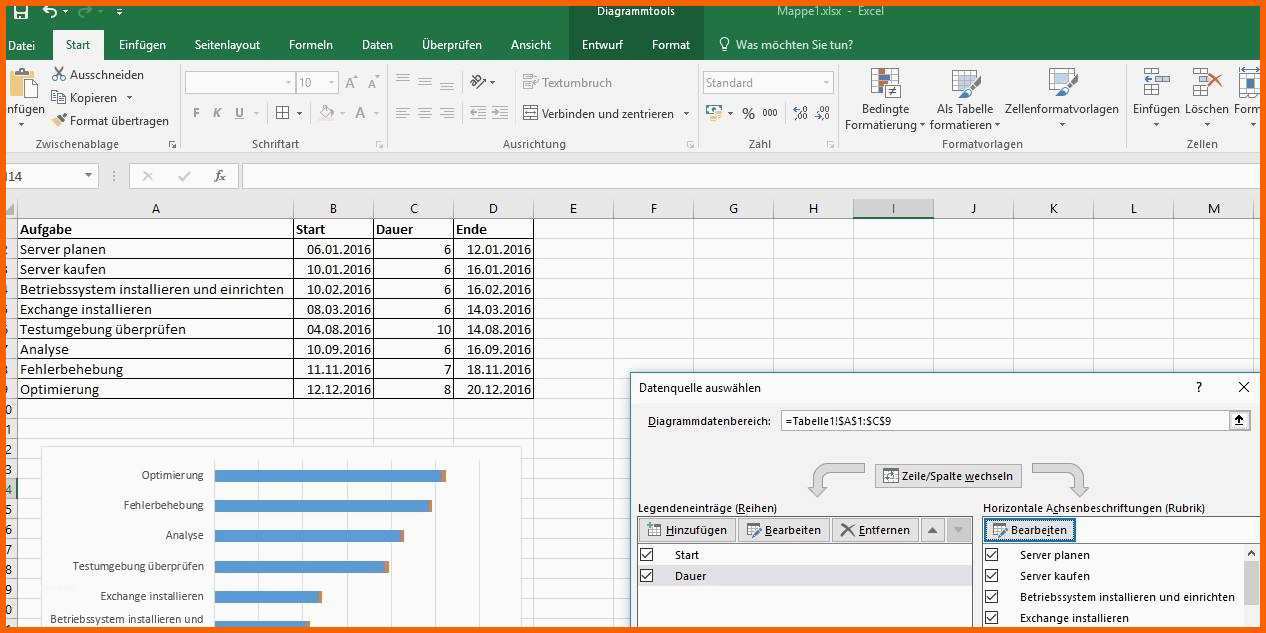Open the font size dropdown
Image resolution: width=1266 pixels, height=633 pixels.
tap(332, 83)
